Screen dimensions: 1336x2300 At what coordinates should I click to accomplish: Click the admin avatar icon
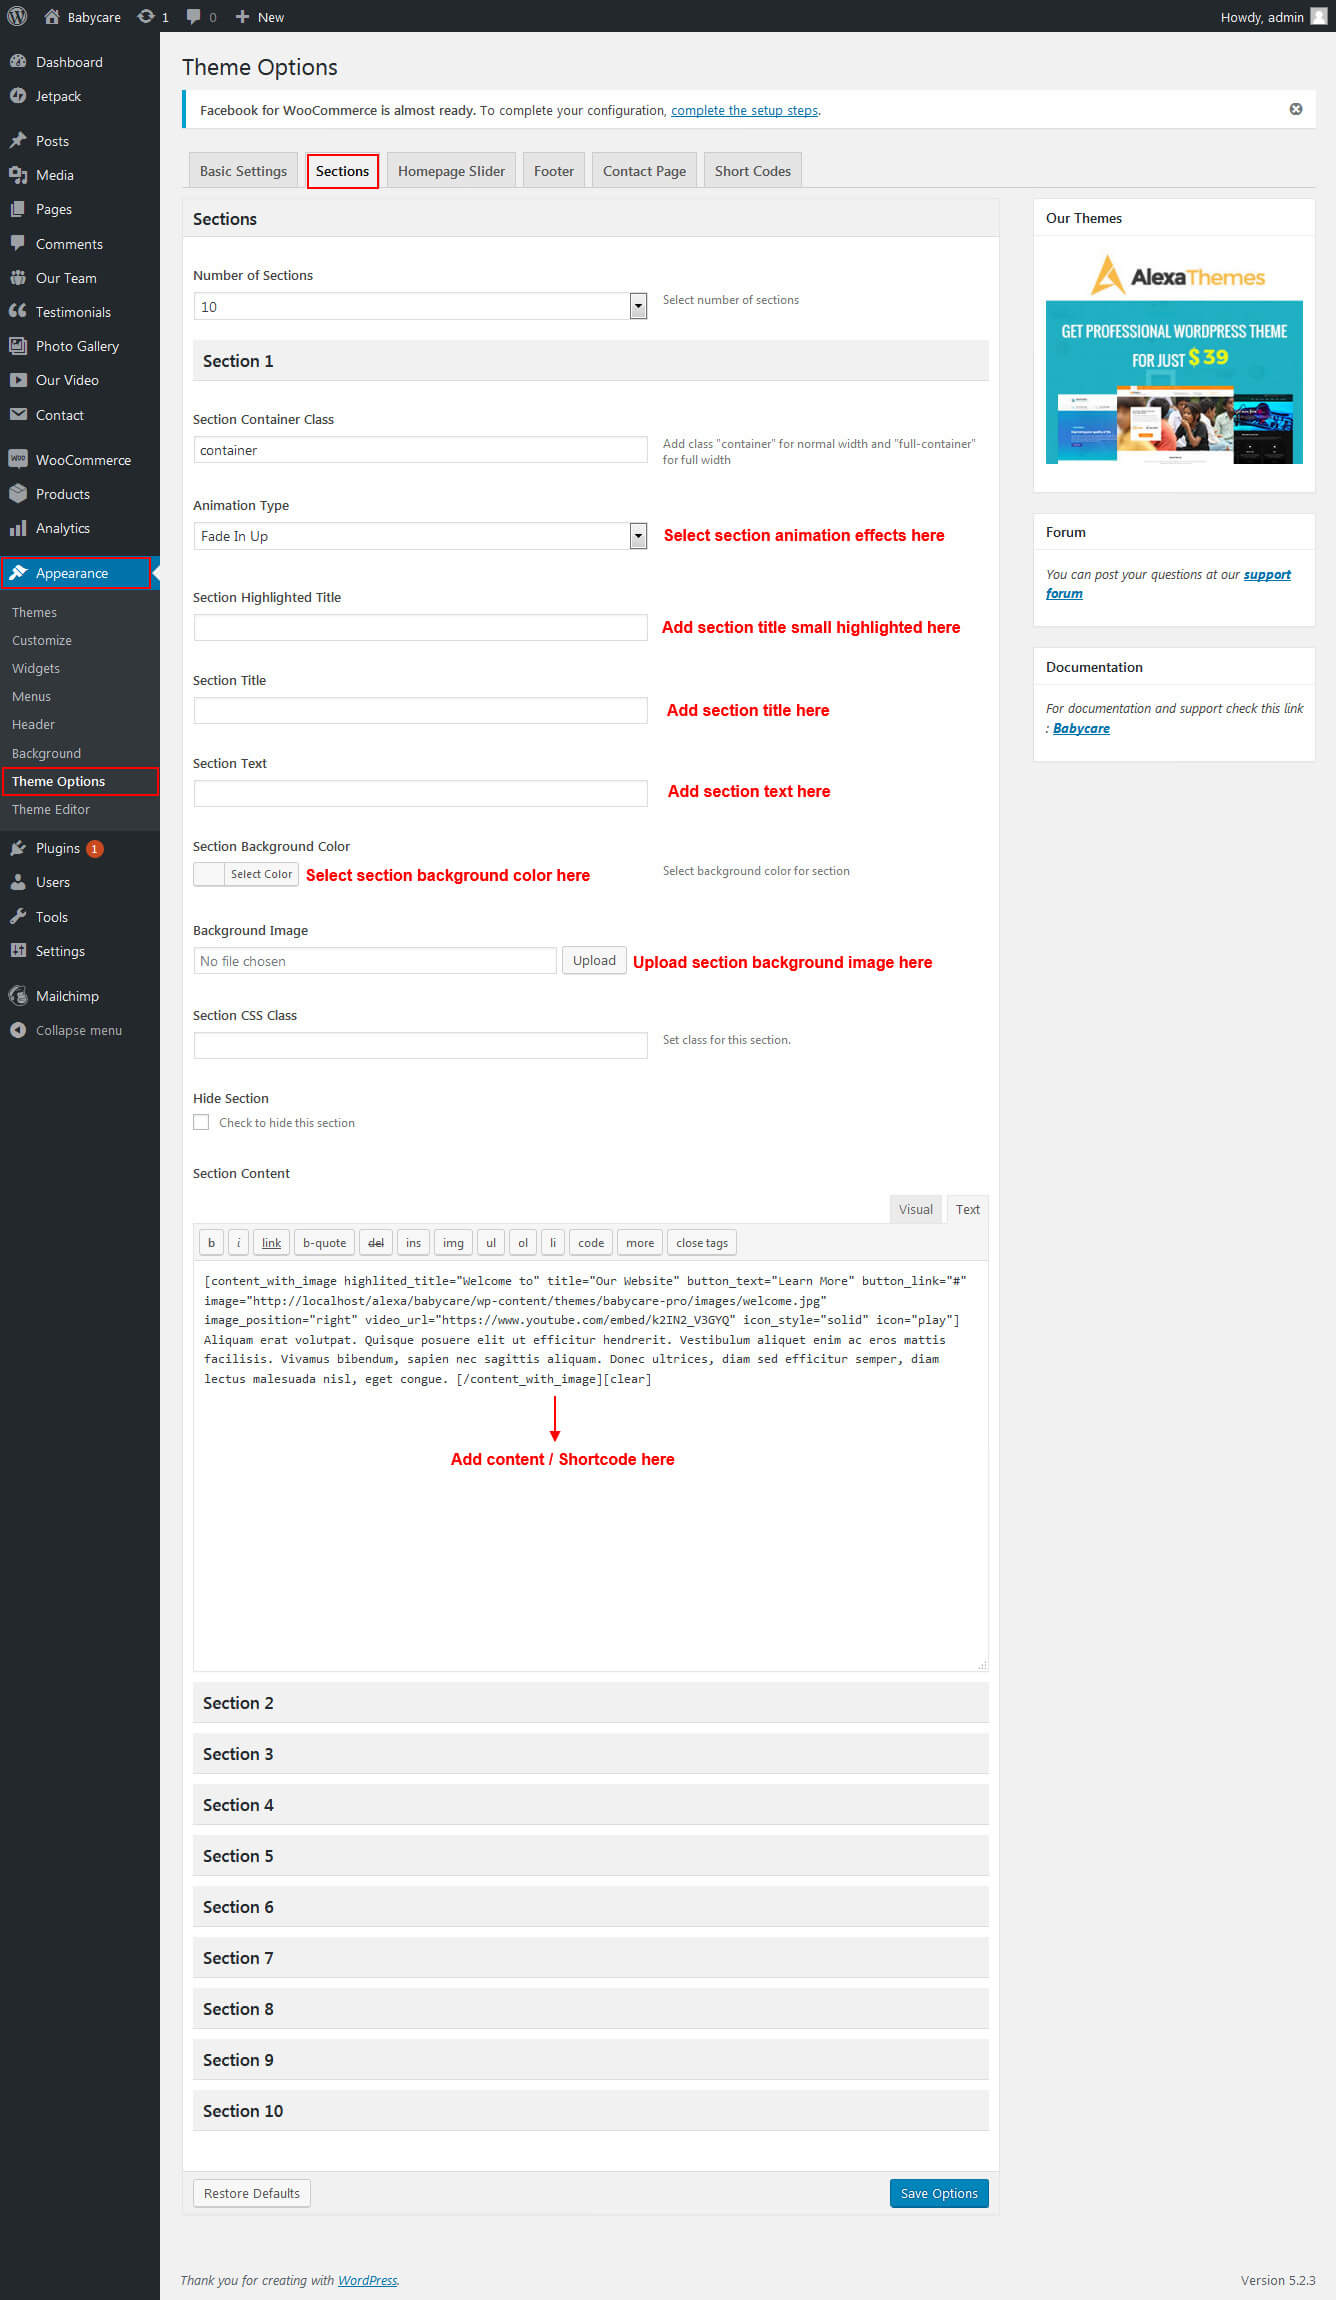tap(1318, 16)
